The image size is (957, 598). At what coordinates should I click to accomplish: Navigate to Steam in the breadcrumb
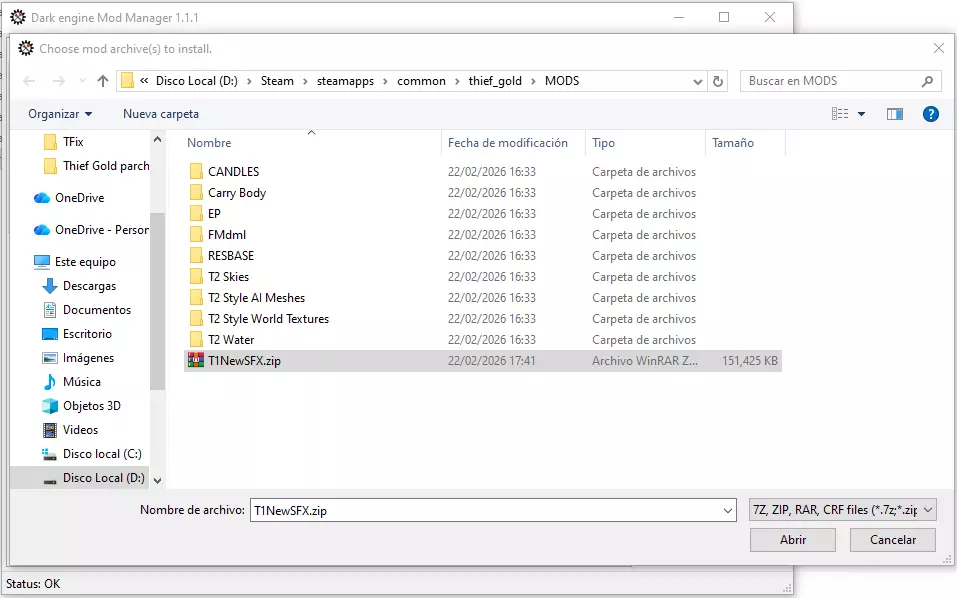tap(277, 81)
